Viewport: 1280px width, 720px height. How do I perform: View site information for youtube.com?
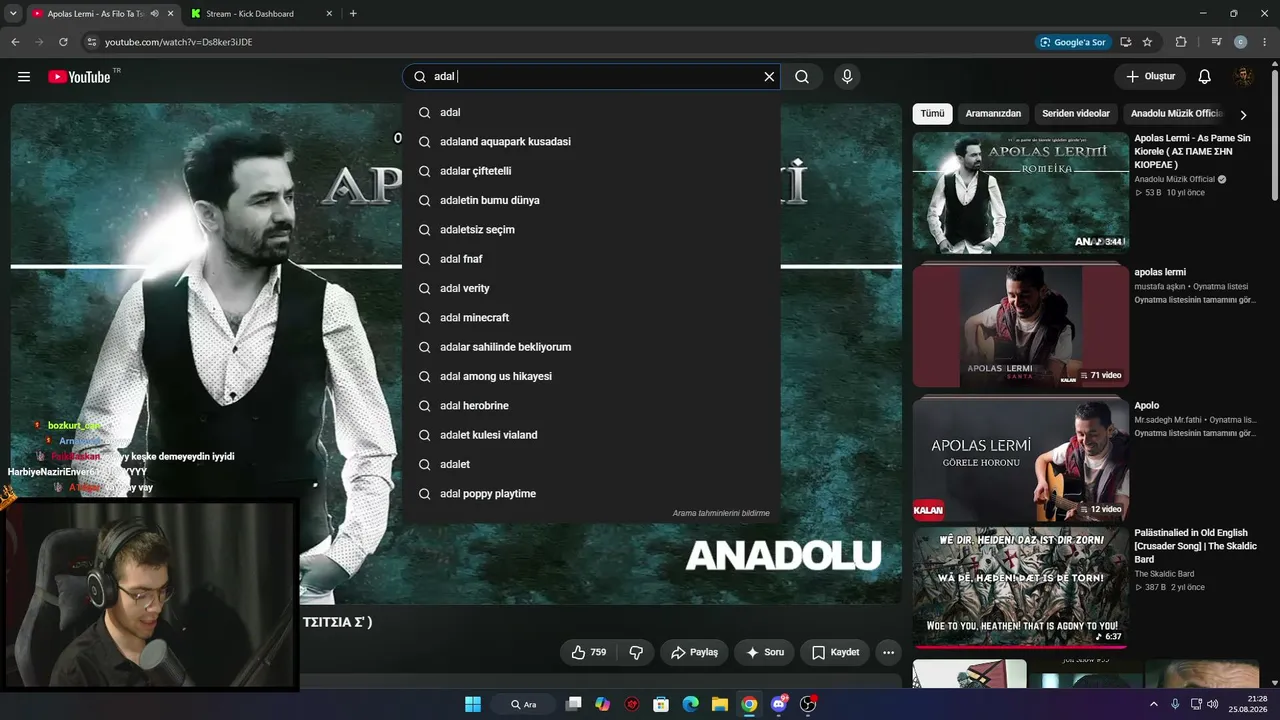[91, 42]
